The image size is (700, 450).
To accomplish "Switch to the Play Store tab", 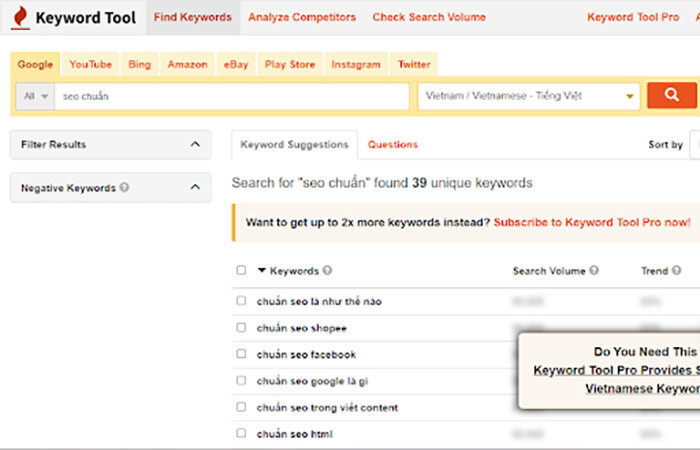I will [290, 64].
